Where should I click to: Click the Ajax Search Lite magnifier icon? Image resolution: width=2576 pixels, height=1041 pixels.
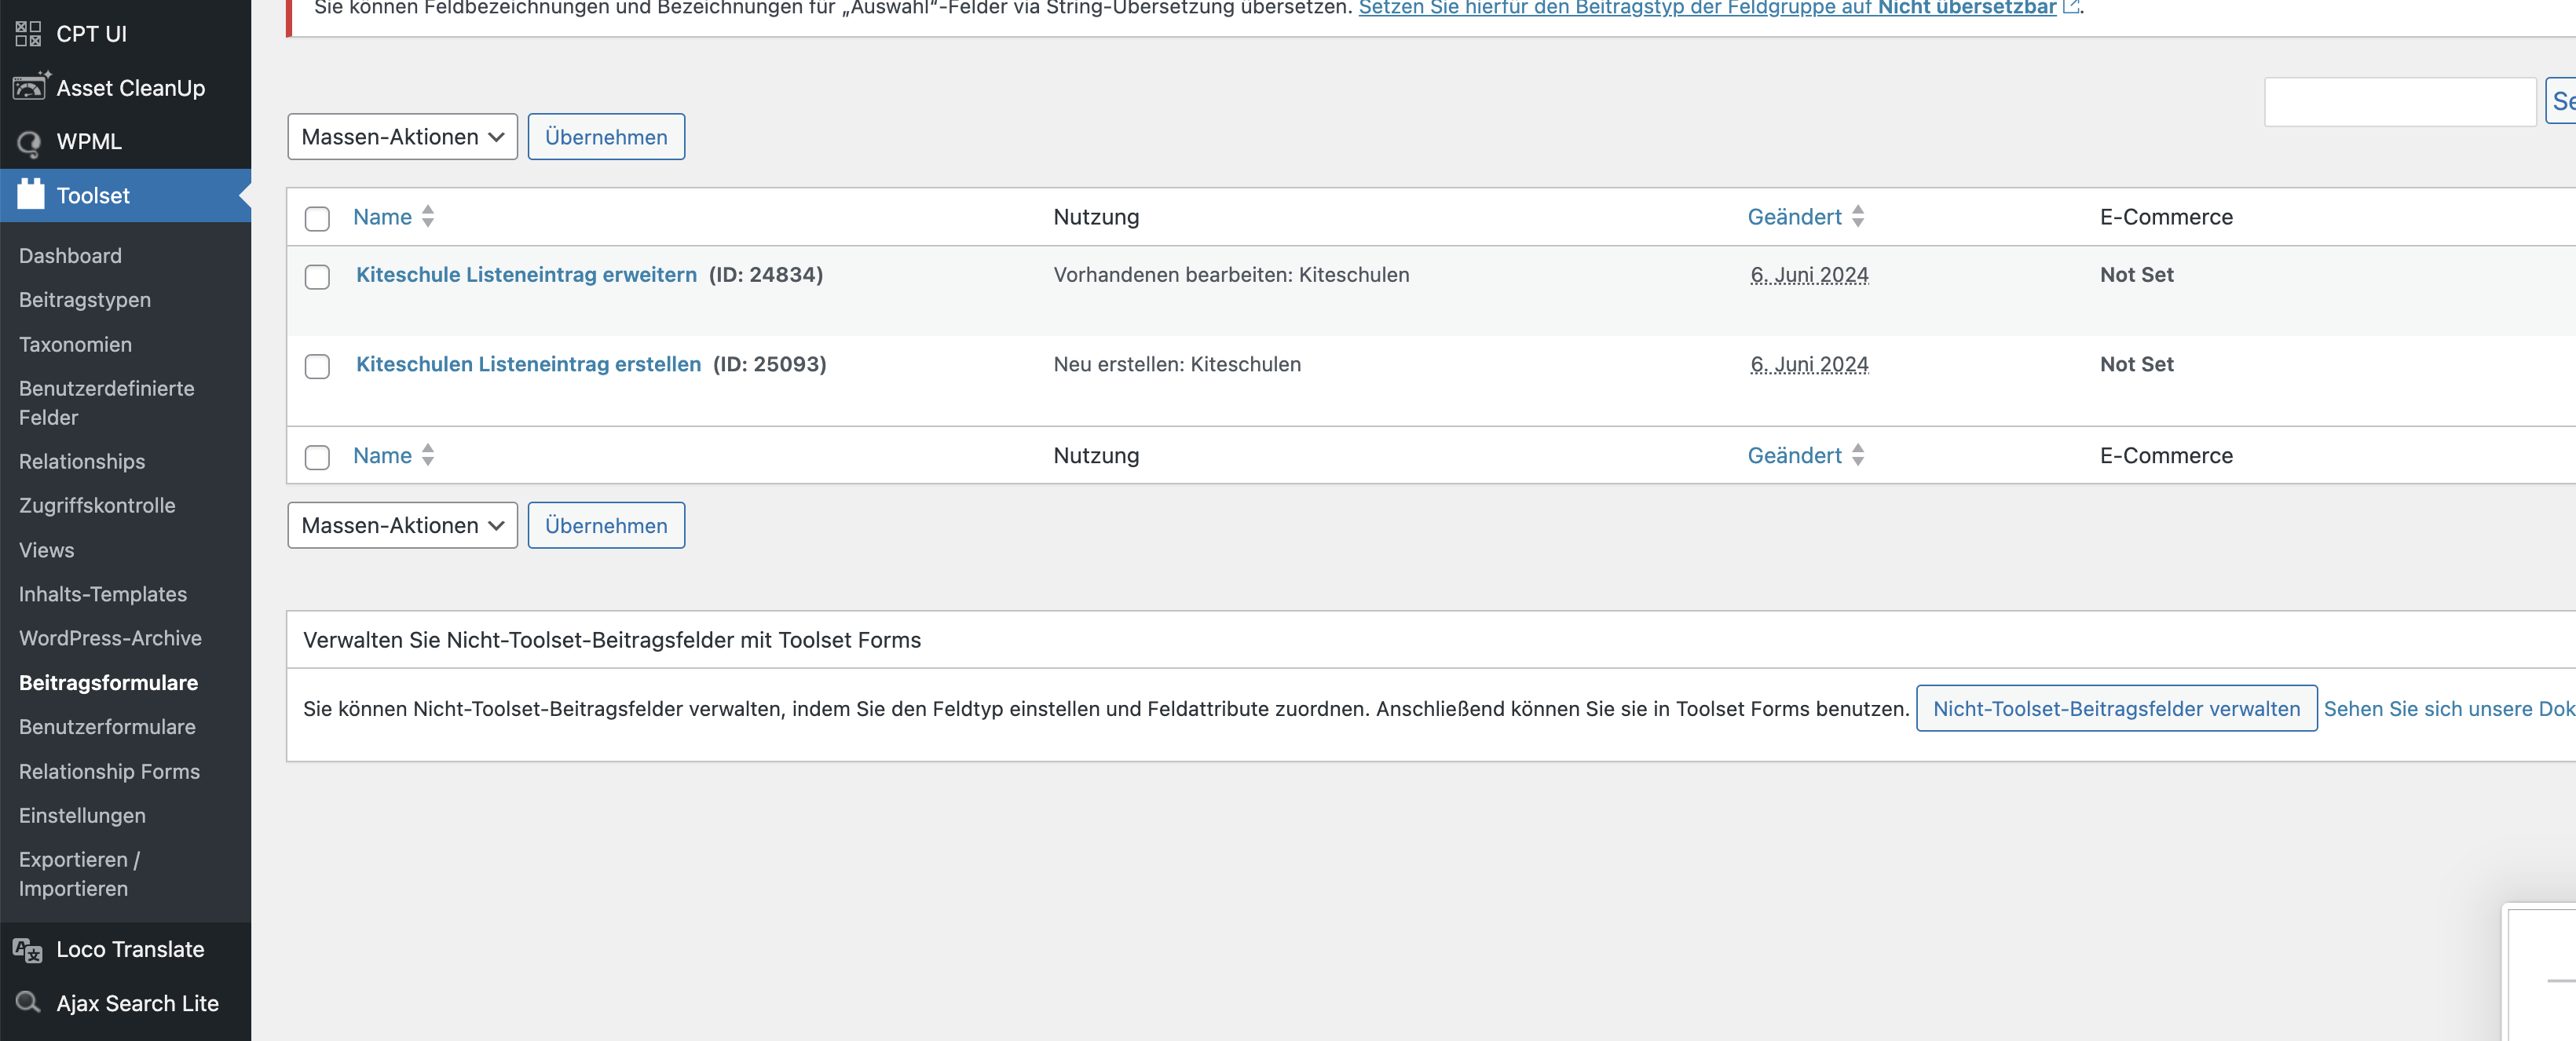click(x=28, y=1002)
